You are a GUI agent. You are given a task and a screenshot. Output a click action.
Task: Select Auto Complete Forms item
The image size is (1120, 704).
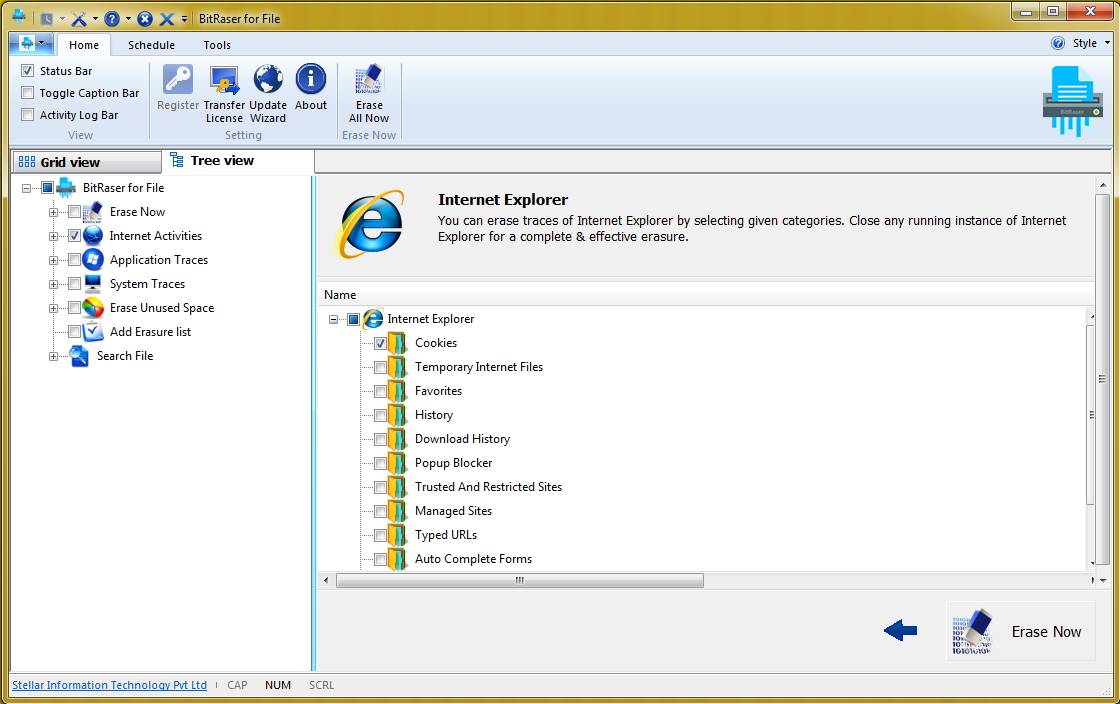[474, 559]
